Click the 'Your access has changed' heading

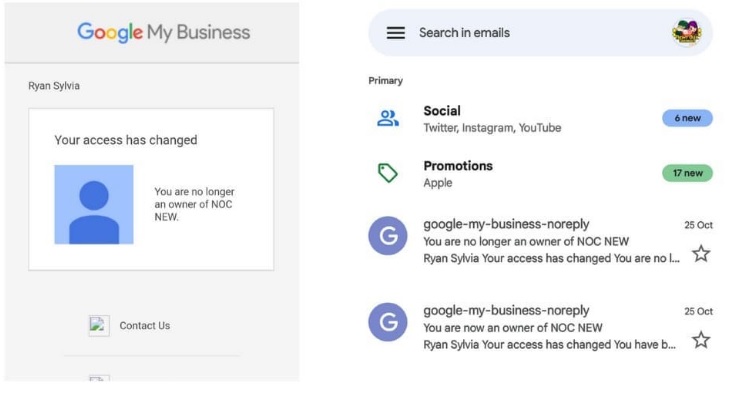coord(126,140)
